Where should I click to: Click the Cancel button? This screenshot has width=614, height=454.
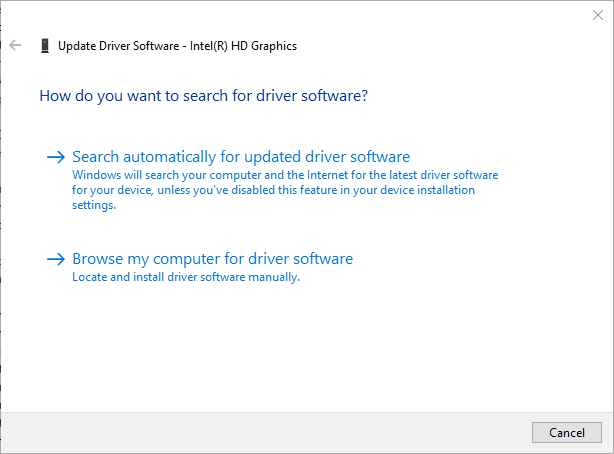(567, 432)
